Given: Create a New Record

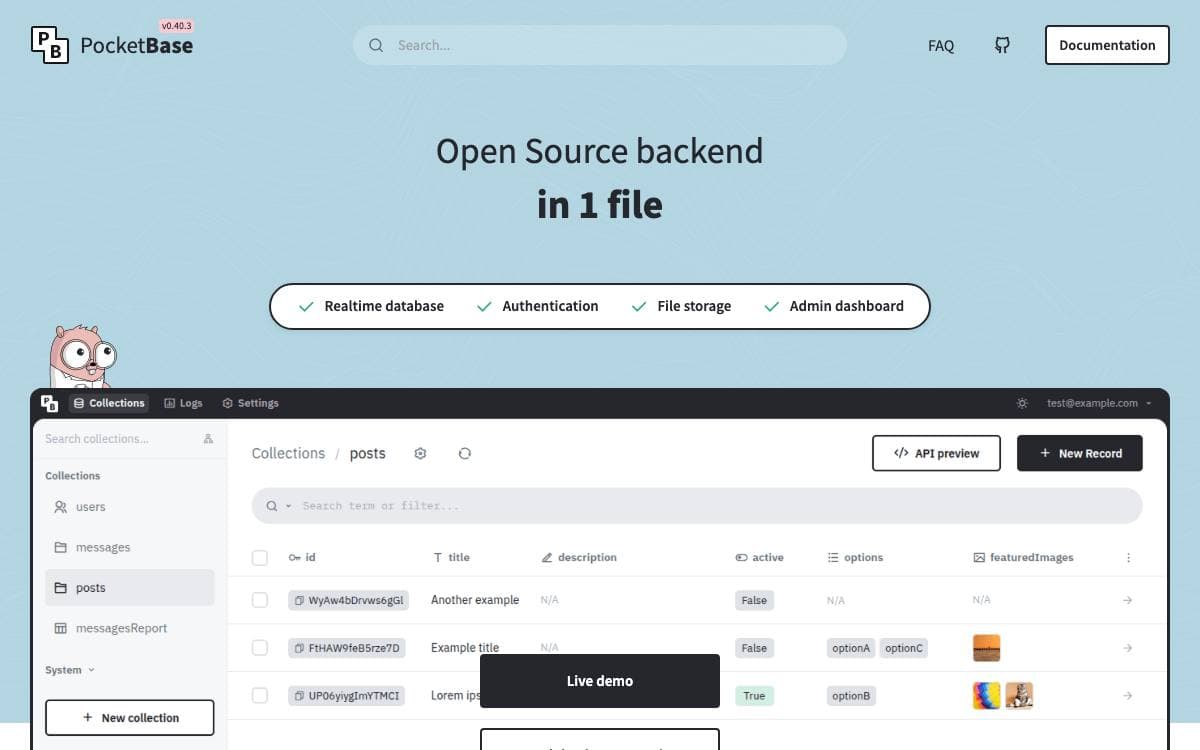Looking at the screenshot, I should 1080,453.
